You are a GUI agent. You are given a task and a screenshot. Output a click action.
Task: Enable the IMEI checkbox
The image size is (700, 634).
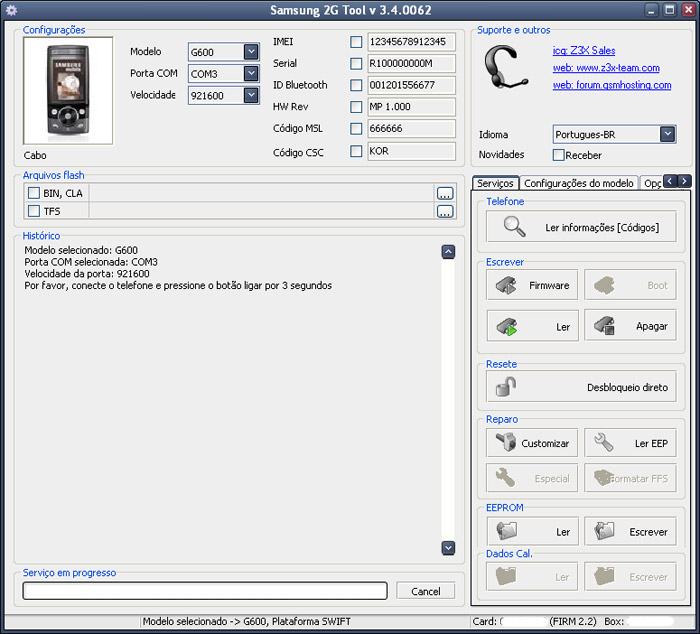356,42
